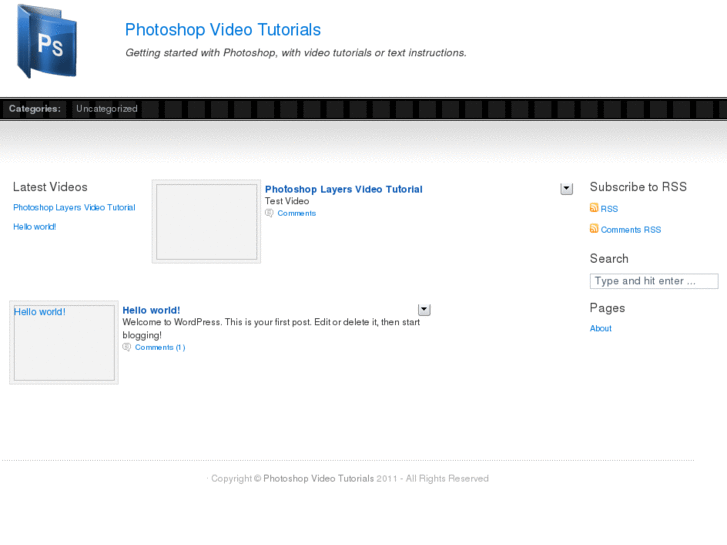Select Hello world! in Latest Videos sidebar
The height and width of the screenshot is (545, 727).
tap(35, 227)
